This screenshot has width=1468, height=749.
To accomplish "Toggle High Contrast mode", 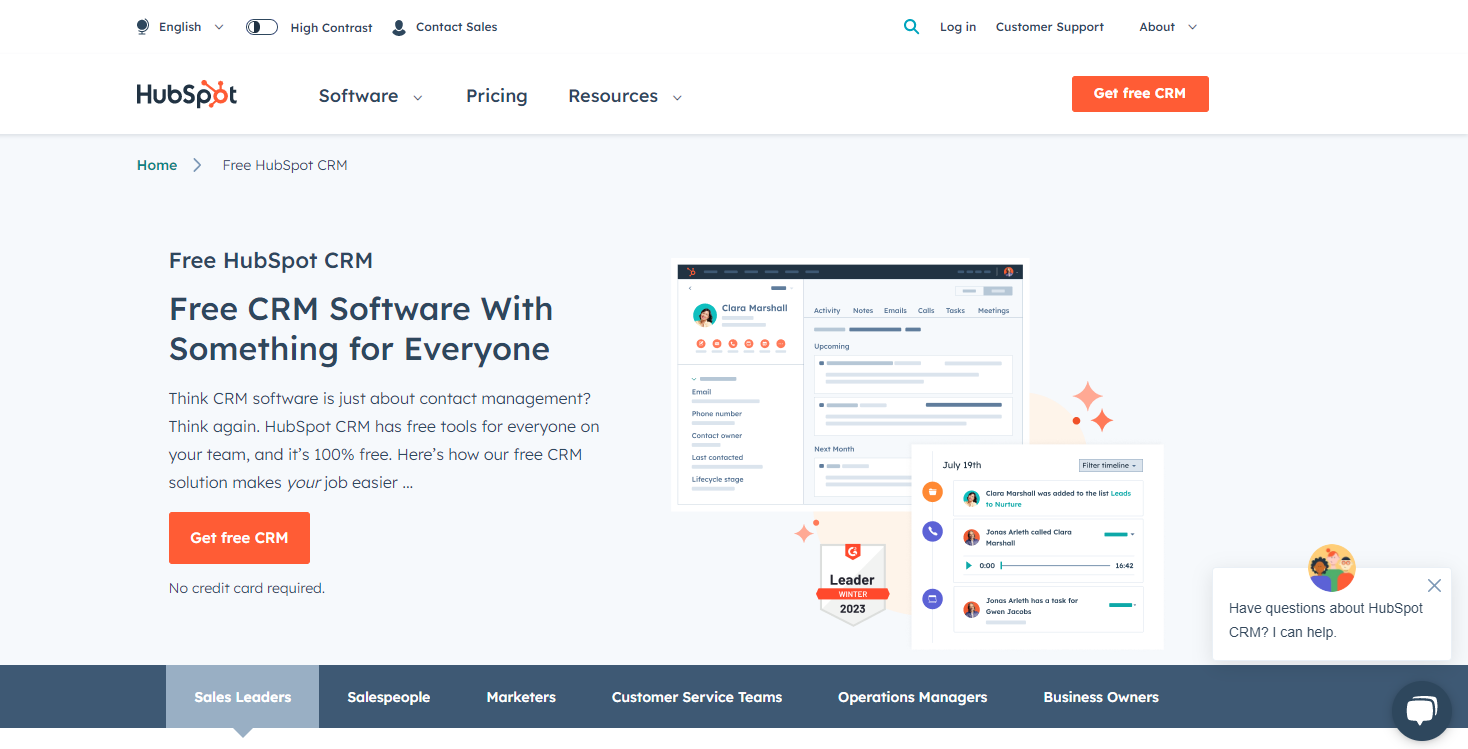I will [x=262, y=27].
